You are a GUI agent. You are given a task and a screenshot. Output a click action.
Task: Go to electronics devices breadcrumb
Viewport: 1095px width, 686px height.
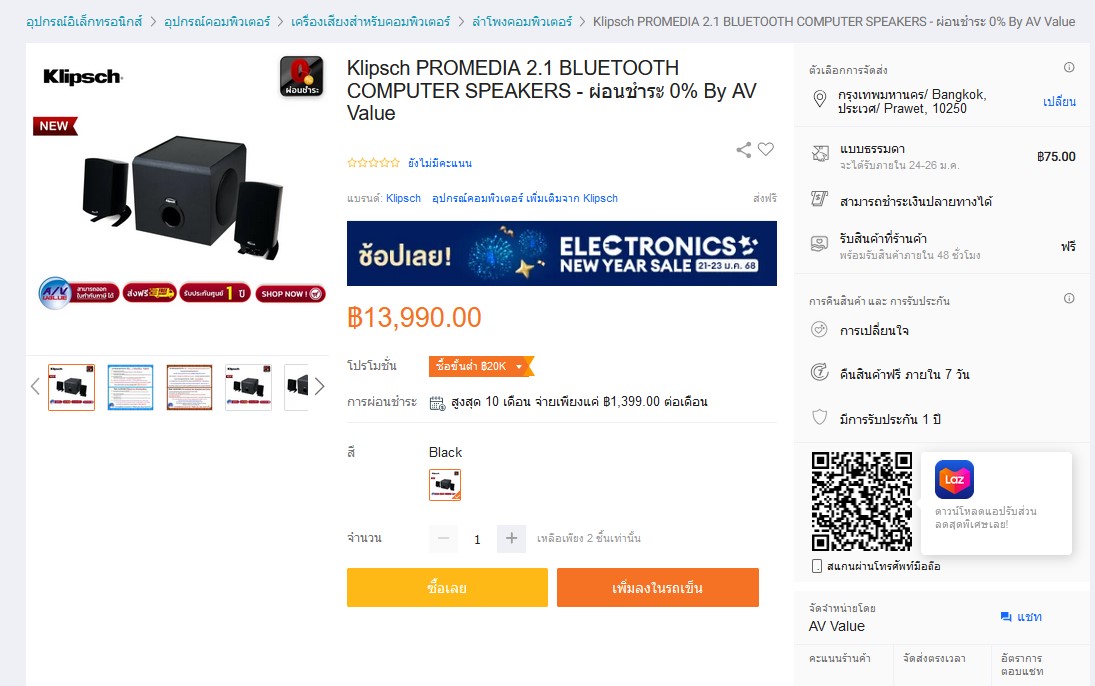(84, 22)
